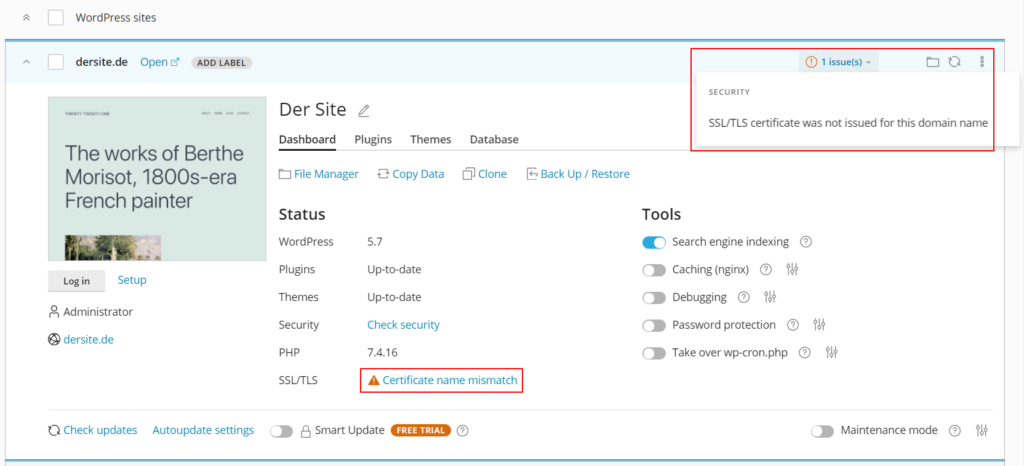The height and width of the screenshot is (466, 1024).
Task: Enable the Password protection toggle
Action: point(654,325)
